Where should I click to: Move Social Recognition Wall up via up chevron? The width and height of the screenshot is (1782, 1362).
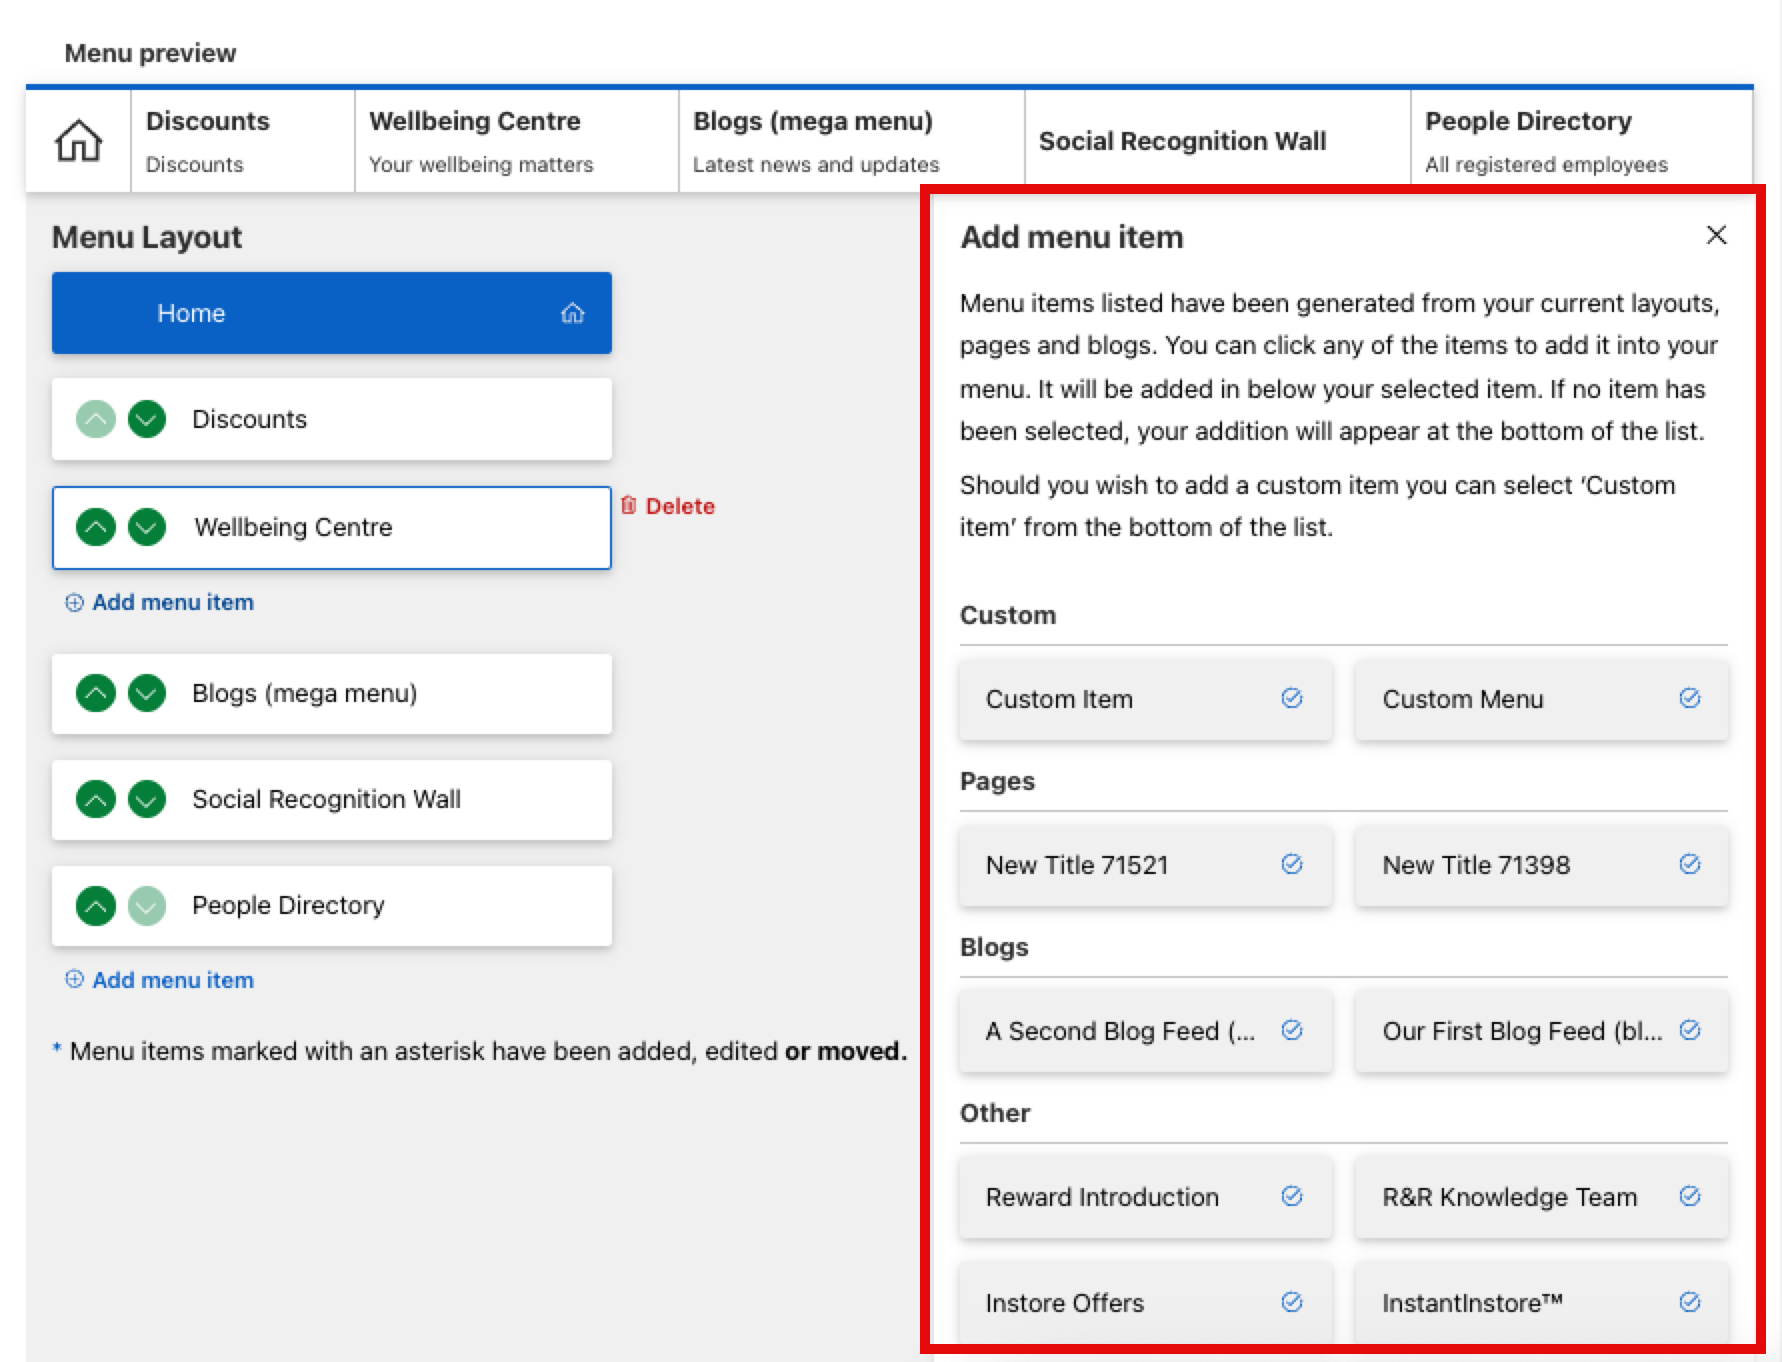(96, 799)
